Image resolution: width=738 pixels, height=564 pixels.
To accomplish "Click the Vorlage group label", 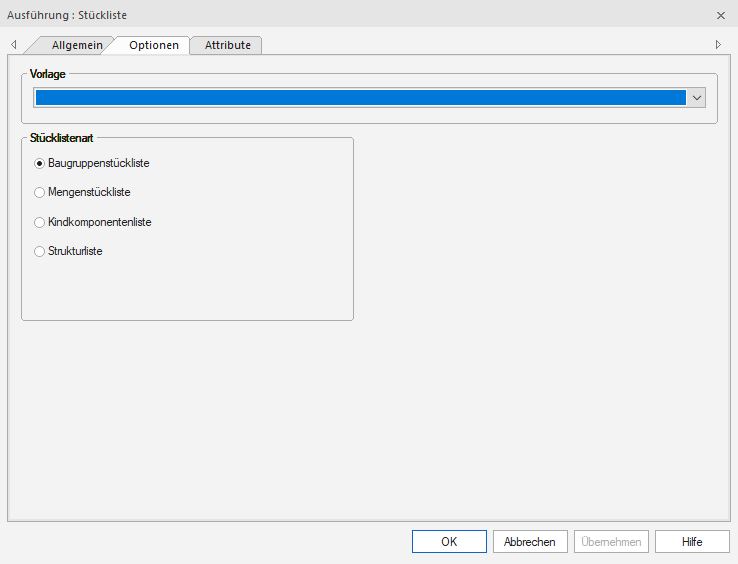I will [x=48, y=74].
